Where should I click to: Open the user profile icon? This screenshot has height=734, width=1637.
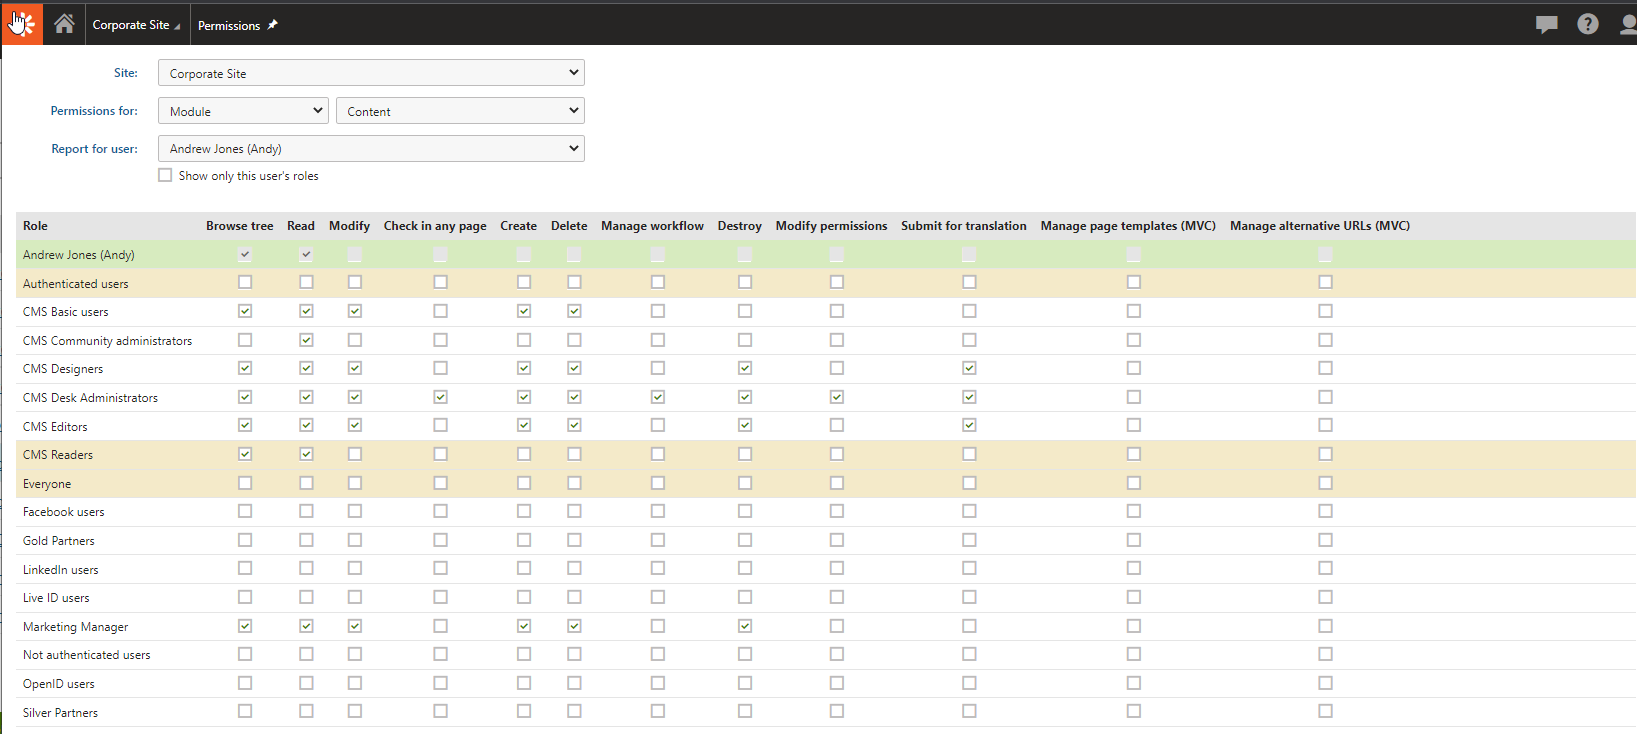[x=1627, y=24]
